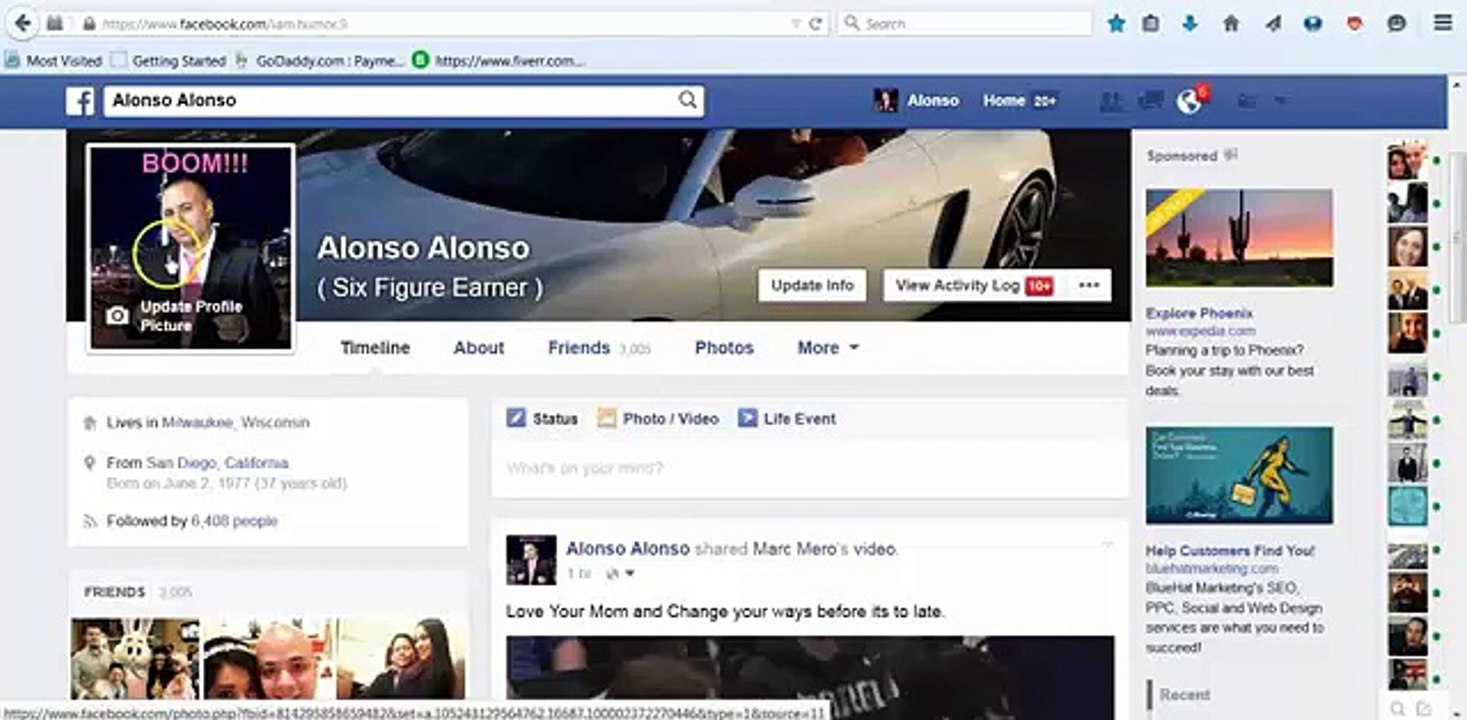1467x720 pixels.
Task: Show address bar history dropdown arrow
Action: (x=796, y=23)
